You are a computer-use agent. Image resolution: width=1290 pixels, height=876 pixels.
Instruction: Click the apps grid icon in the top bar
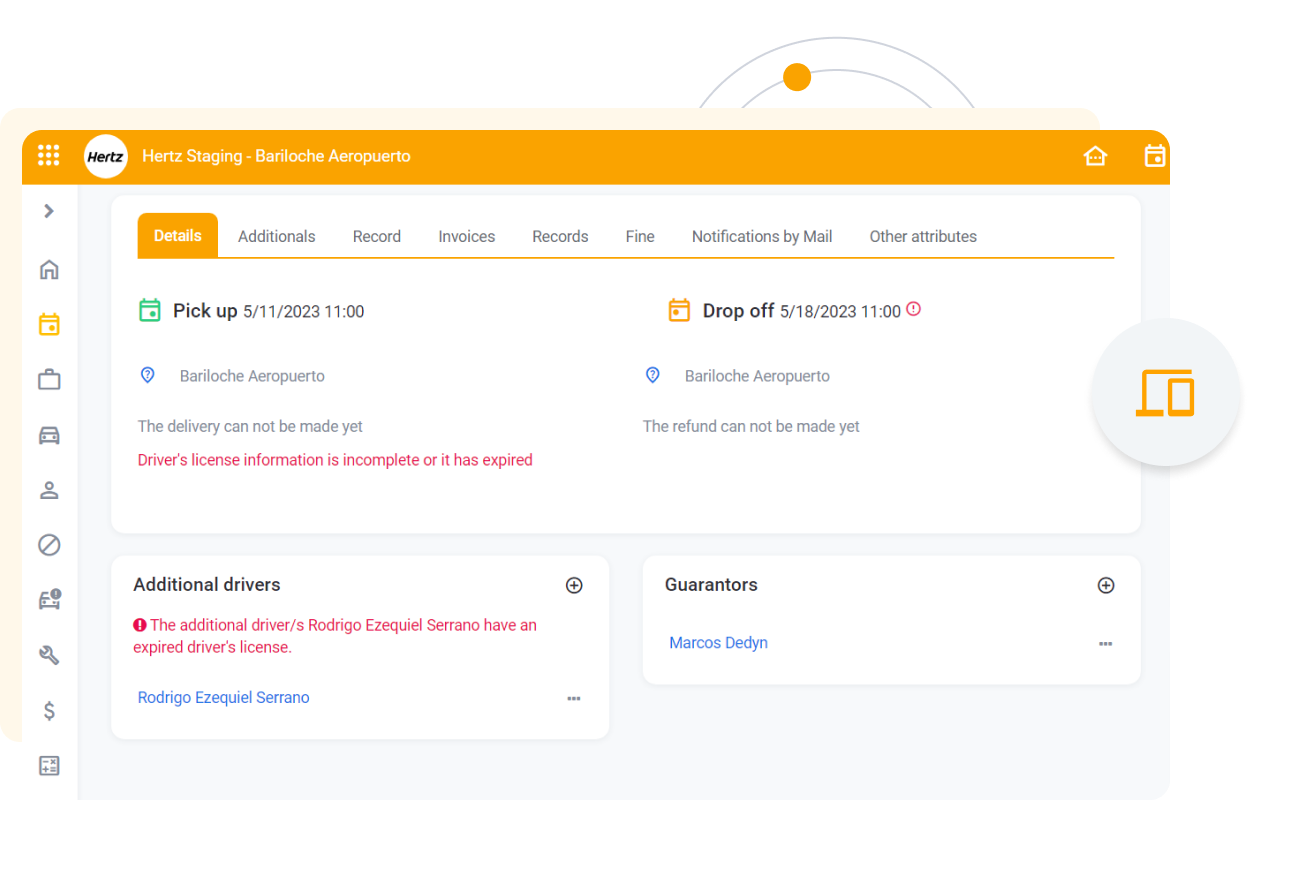pyautogui.click(x=48, y=155)
